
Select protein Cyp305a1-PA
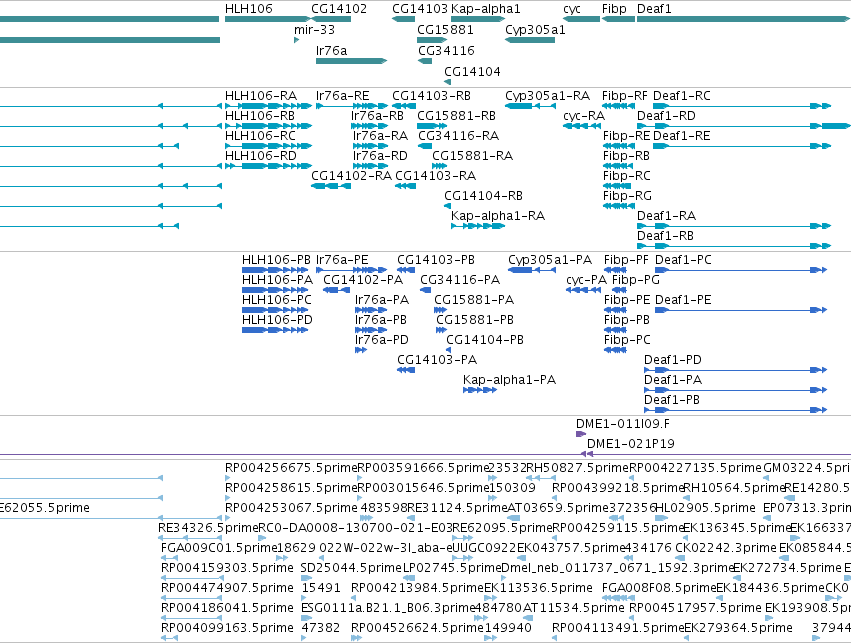coord(550,260)
